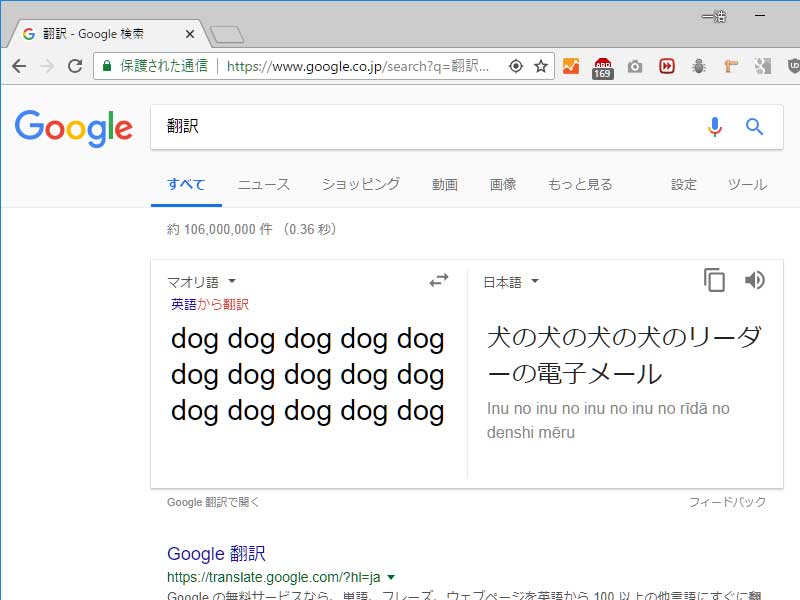Click the romanization text Inu no inu no
The height and width of the screenshot is (600, 800).
pyautogui.click(x=608, y=420)
